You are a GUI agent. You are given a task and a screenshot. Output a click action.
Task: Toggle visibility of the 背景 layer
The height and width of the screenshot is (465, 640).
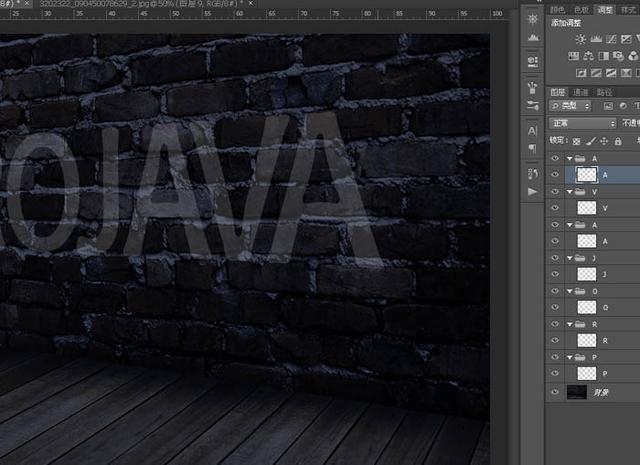coord(555,392)
